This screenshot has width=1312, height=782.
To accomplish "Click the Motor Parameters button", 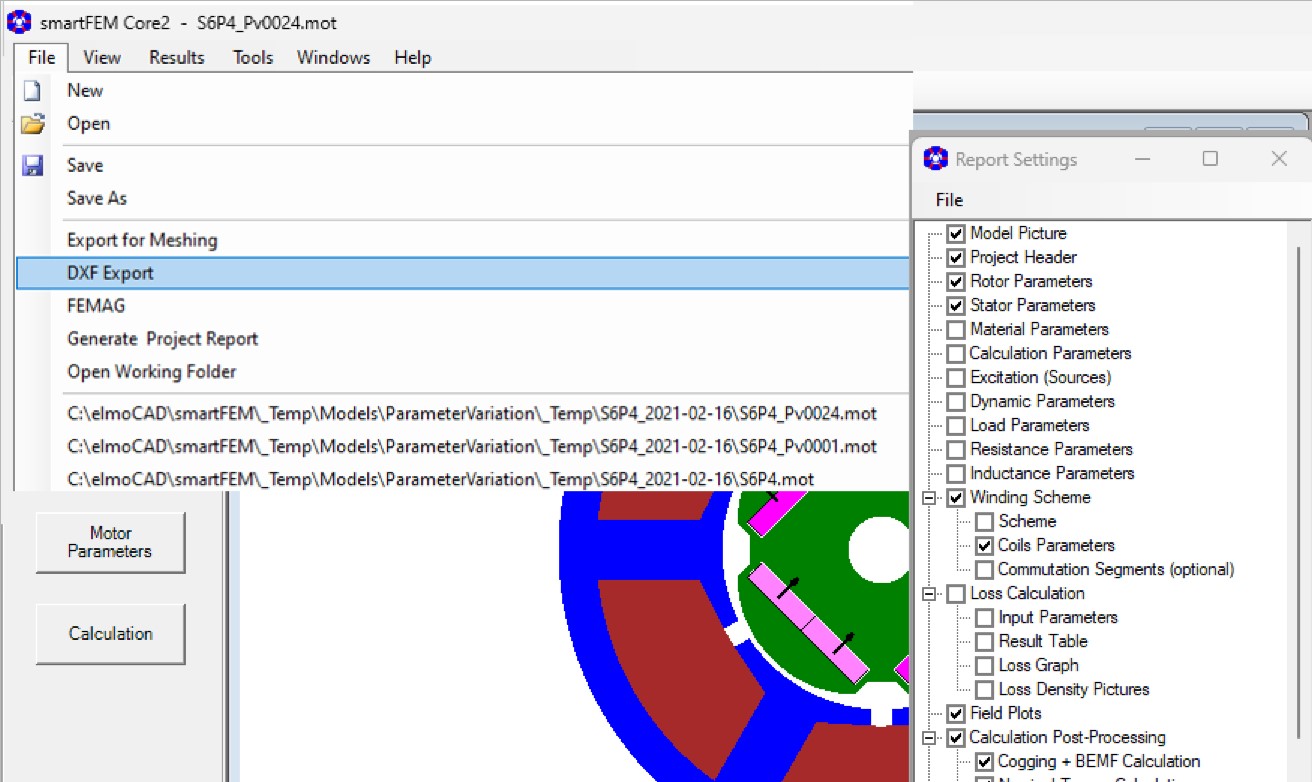I will pyautogui.click(x=110, y=542).
